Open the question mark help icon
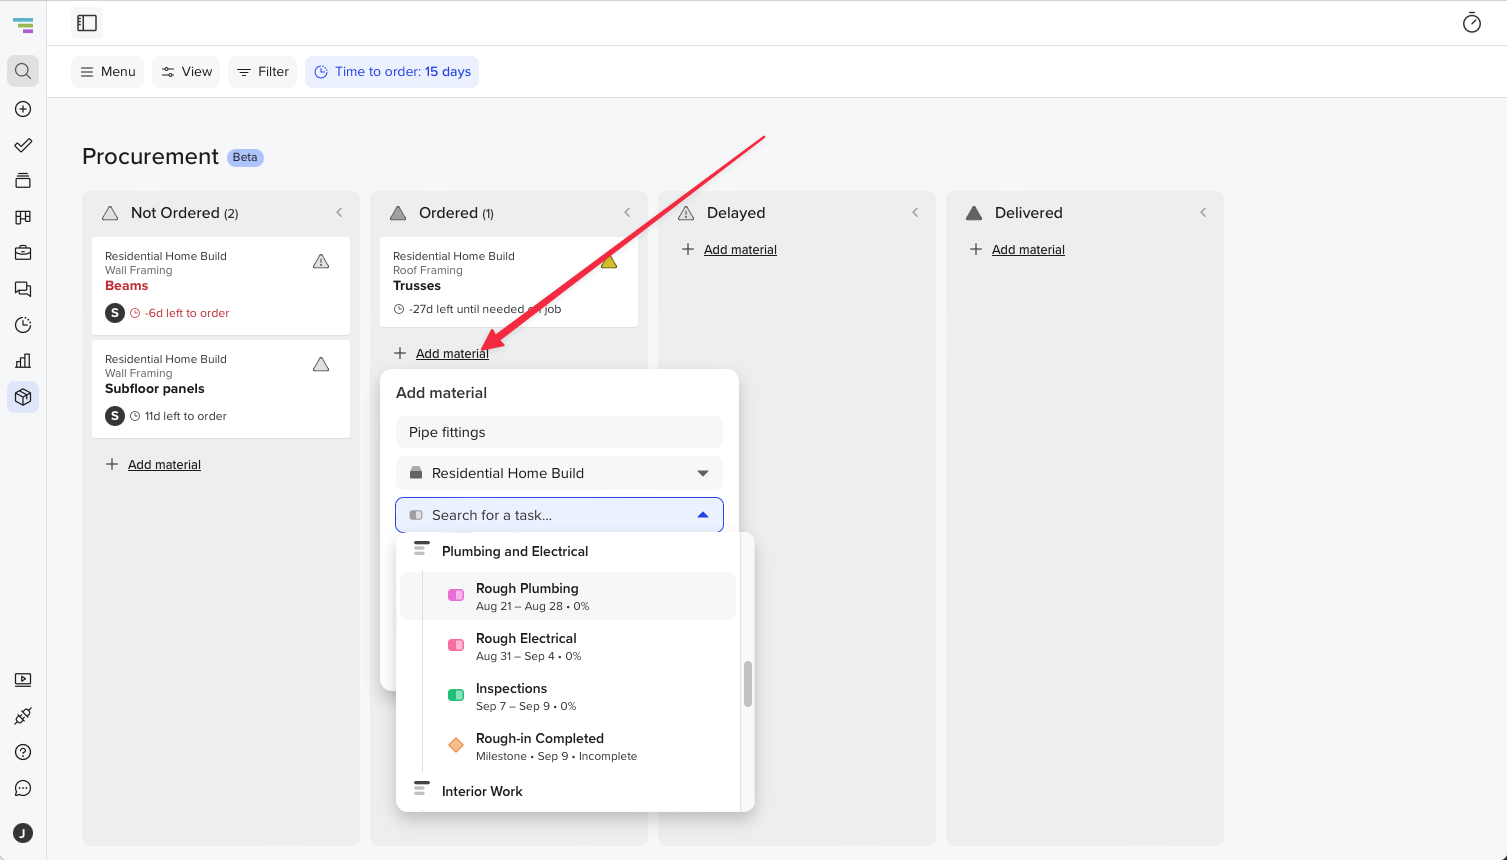 point(23,752)
